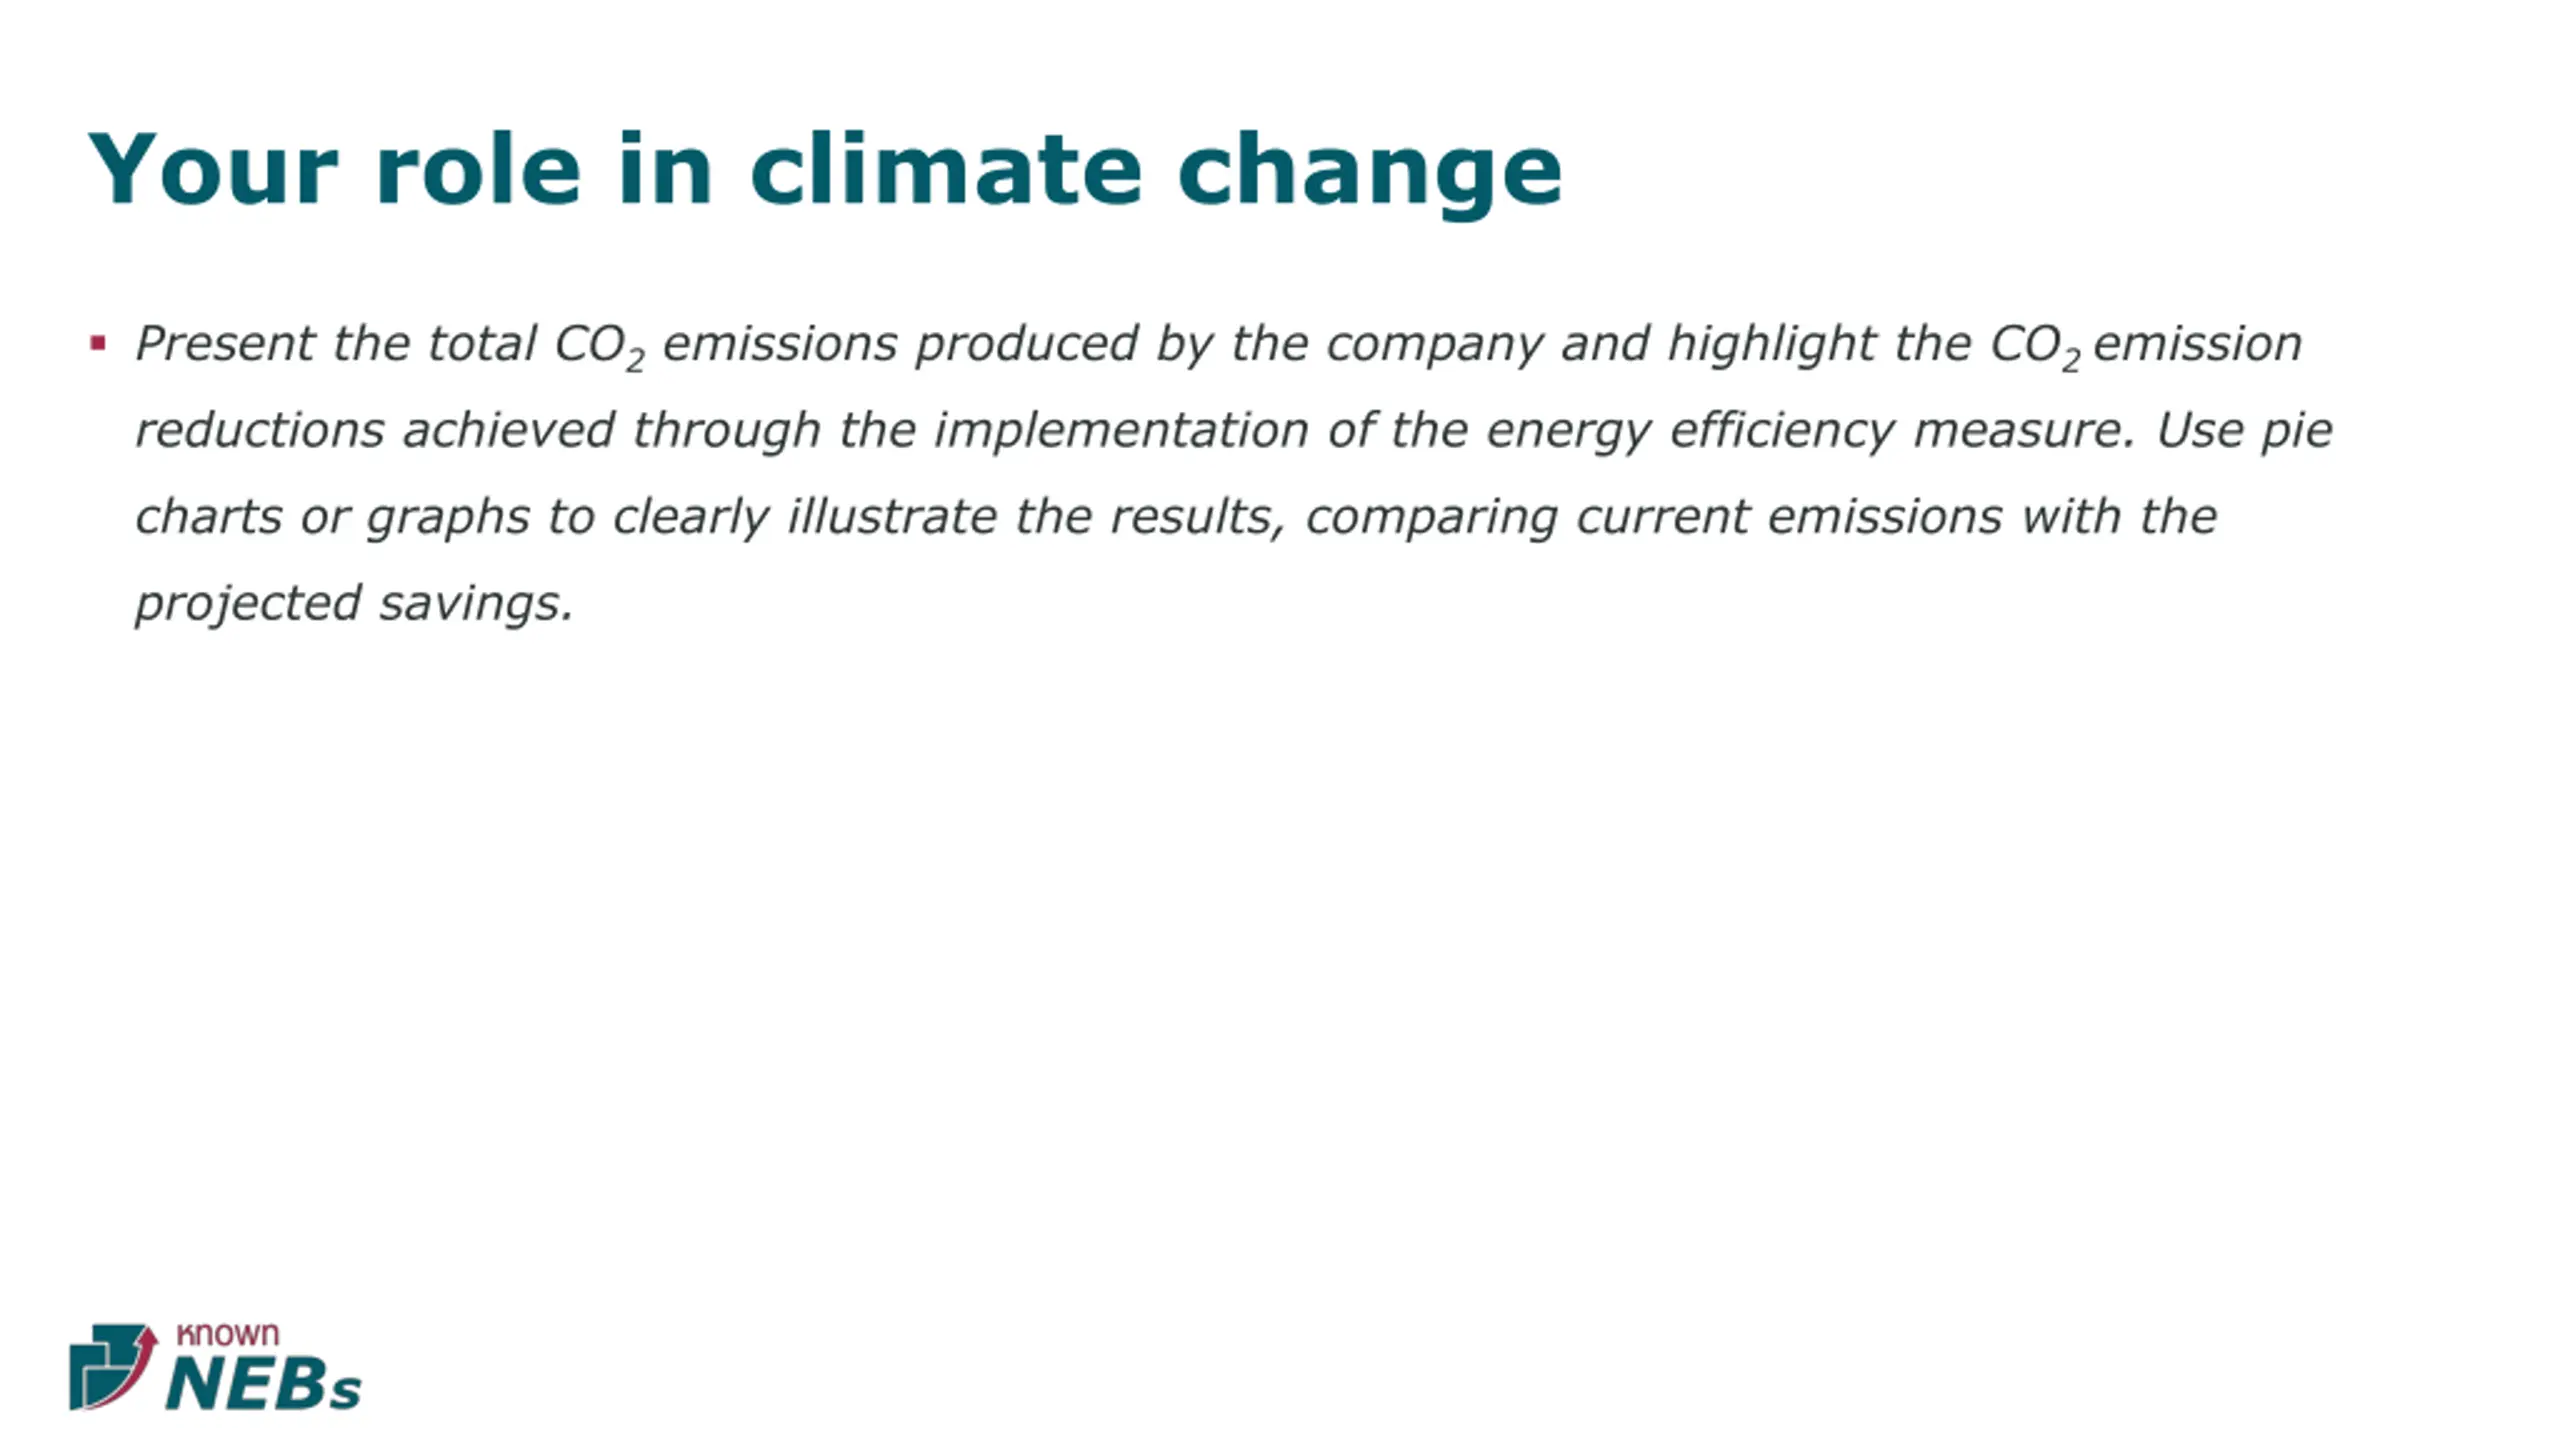Click the words 'projected savings'

355,604
